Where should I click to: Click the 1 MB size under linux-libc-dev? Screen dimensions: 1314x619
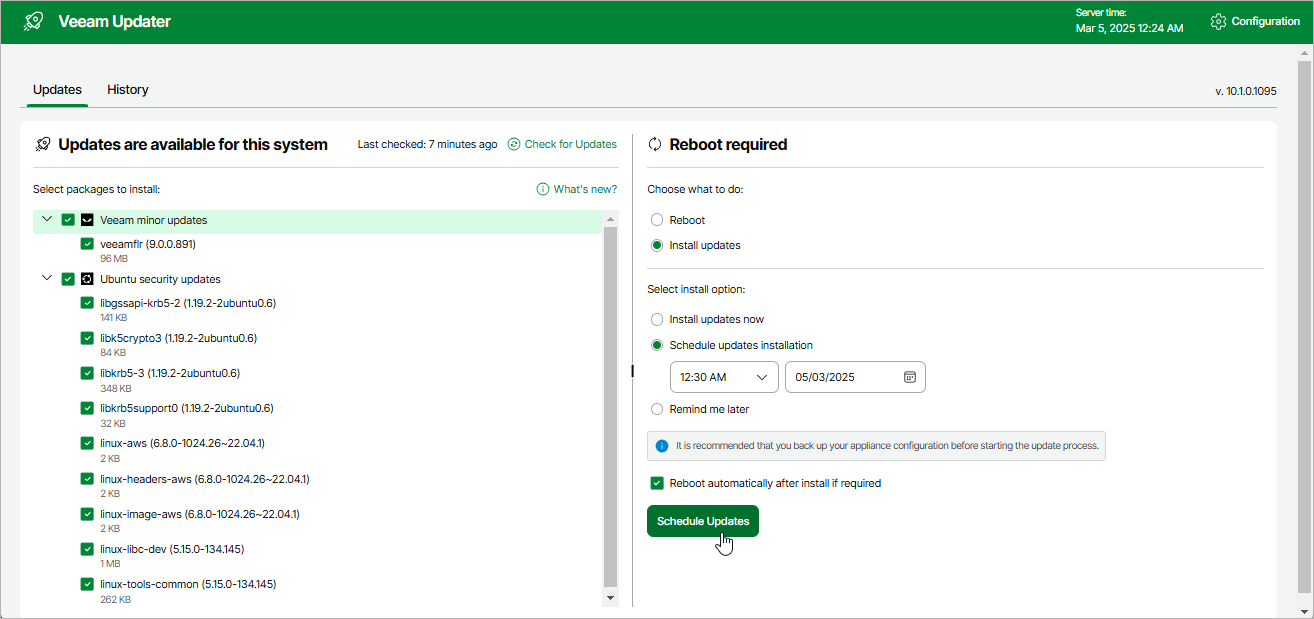[111, 564]
